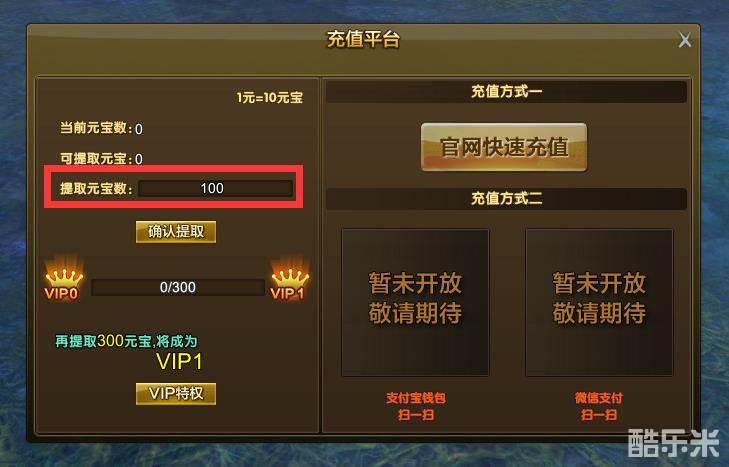
Task: Click the WeChat pay QR placeholder
Action: [599, 302]
